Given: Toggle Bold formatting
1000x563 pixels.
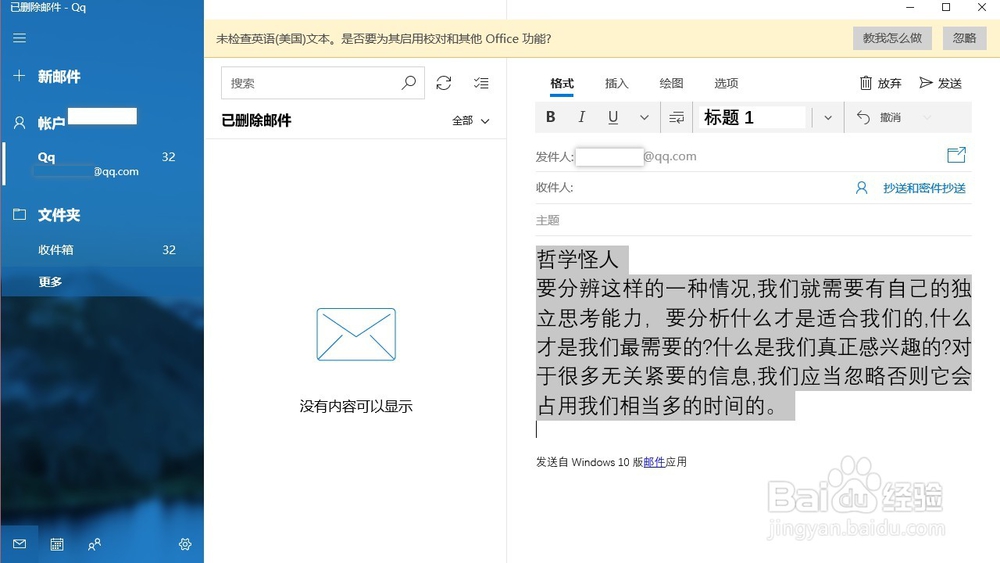Looking at the screenshot, I should pyautogui.click(x=551, y=117).
